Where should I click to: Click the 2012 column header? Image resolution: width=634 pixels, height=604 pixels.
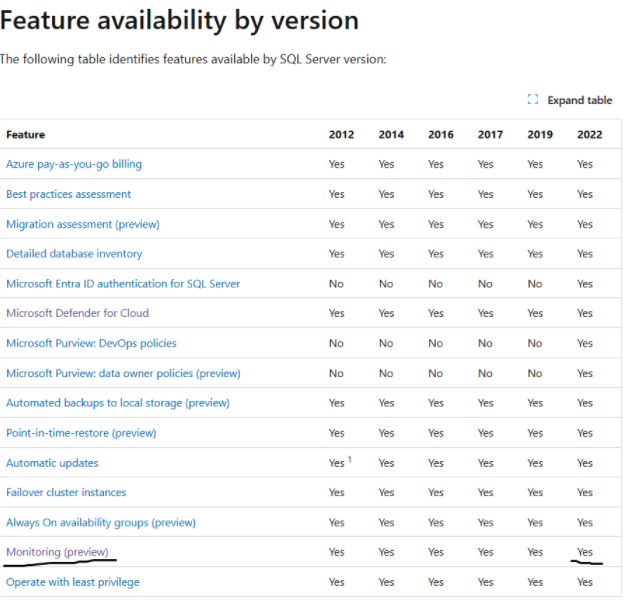tap(341, 135)
